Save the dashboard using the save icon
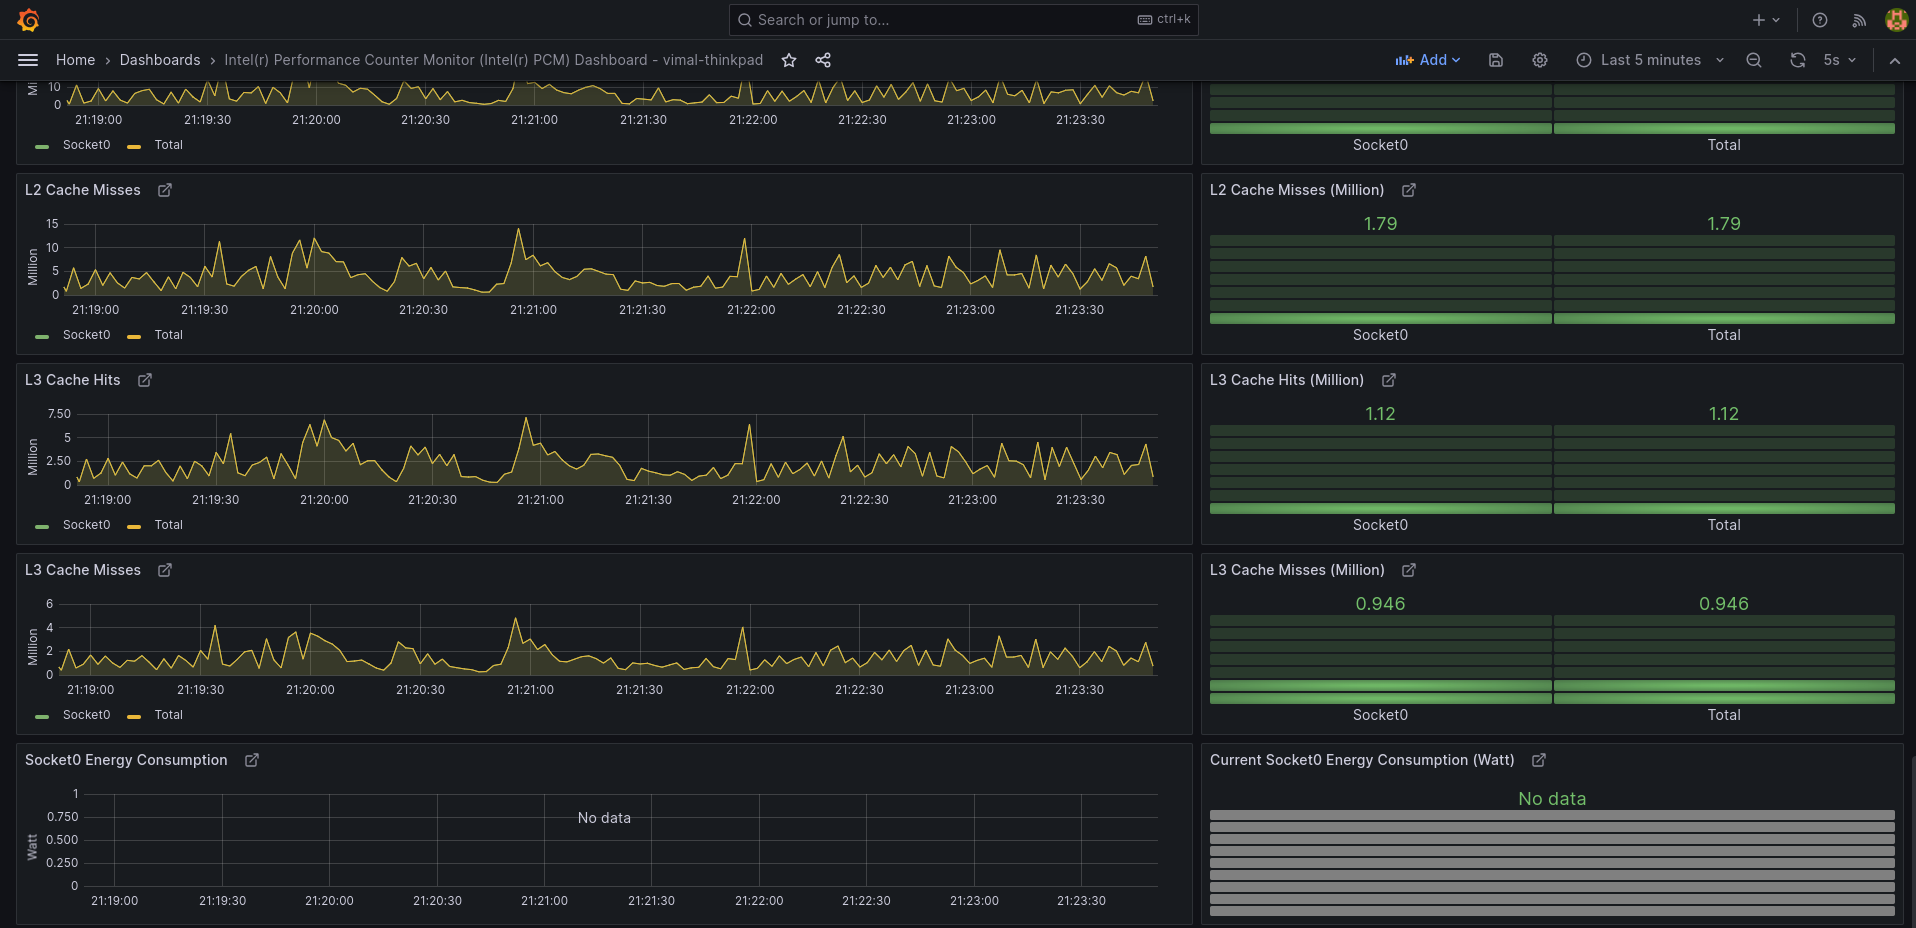Screen dimensions: 1916x928 coord(1495,60)
